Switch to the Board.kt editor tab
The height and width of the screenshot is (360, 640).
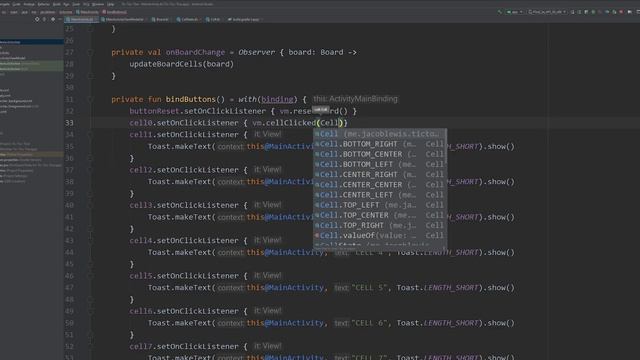coord(160,19)
